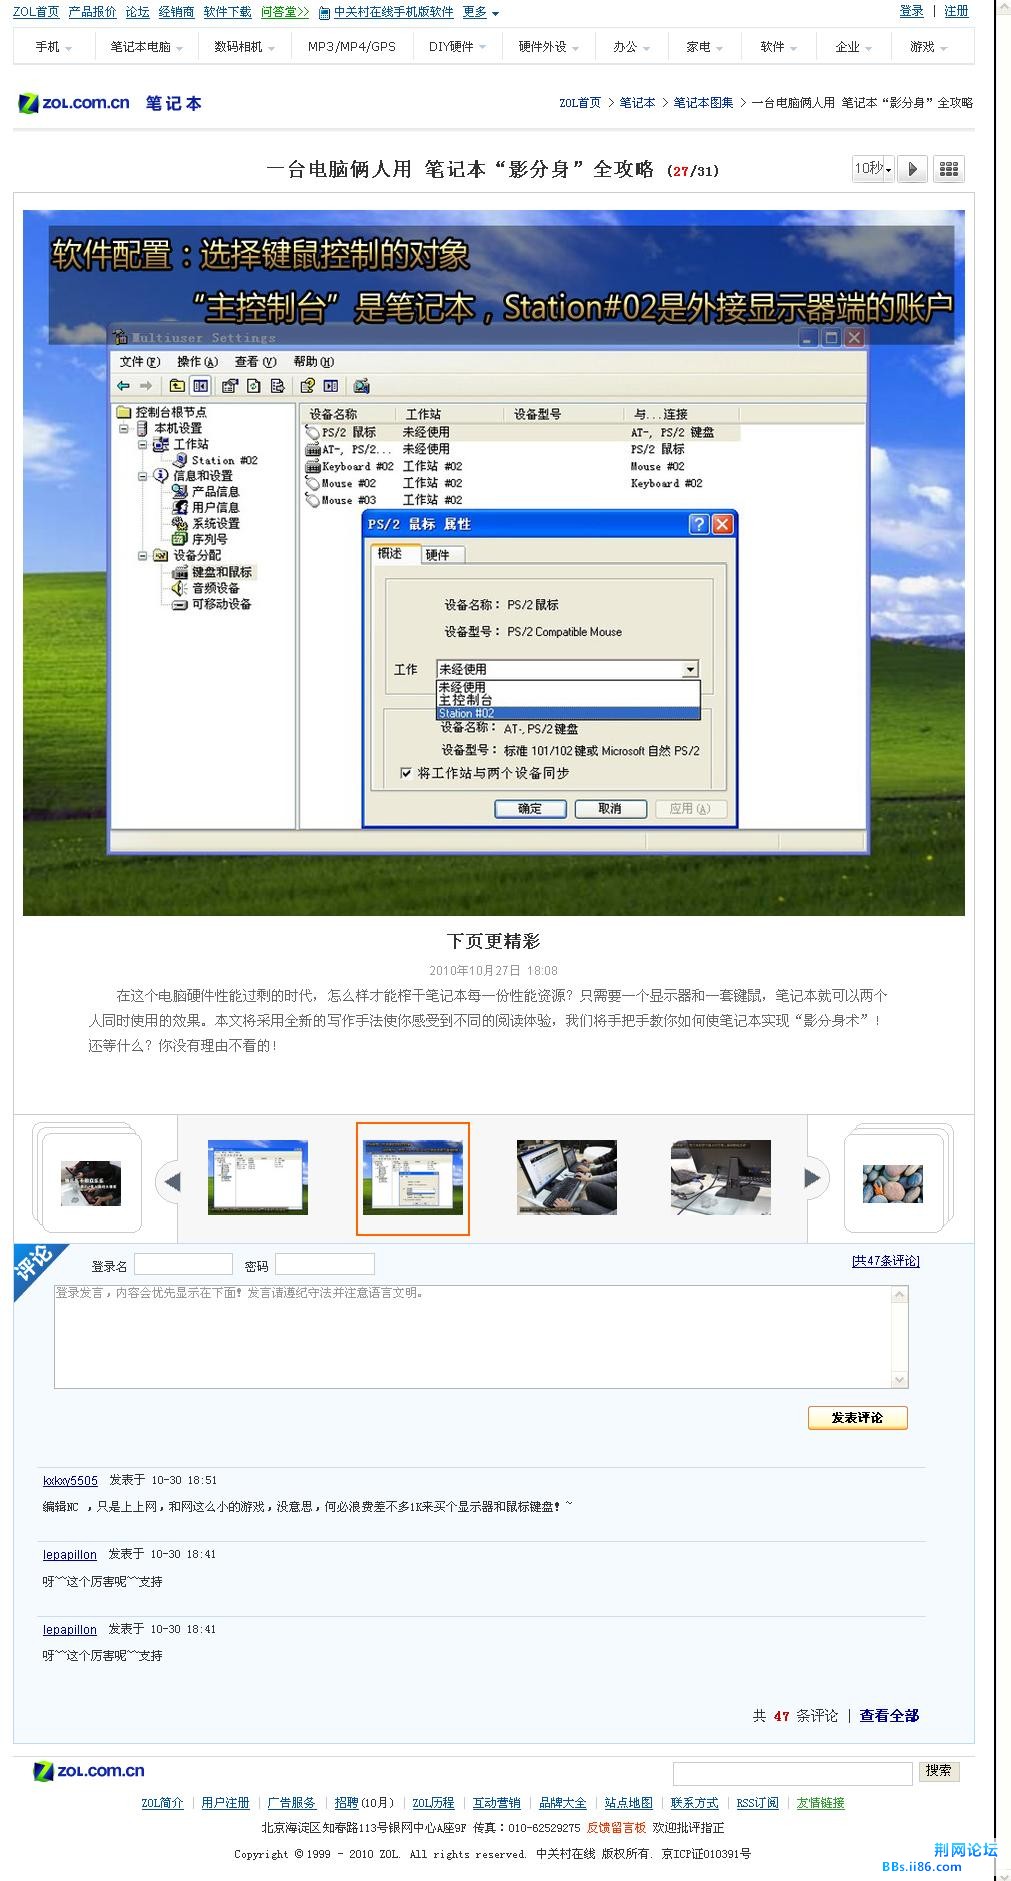Open the 查看(V) menu
Image resolution: width=1011 pixels, height=1881 pixels.
tap(255, 362)
